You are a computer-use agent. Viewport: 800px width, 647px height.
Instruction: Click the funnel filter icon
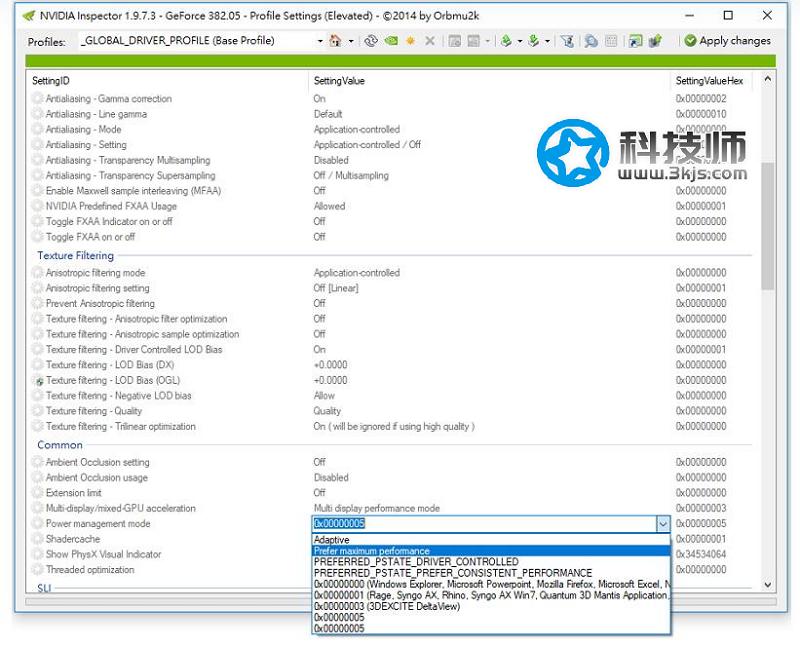tap(567, 41)
